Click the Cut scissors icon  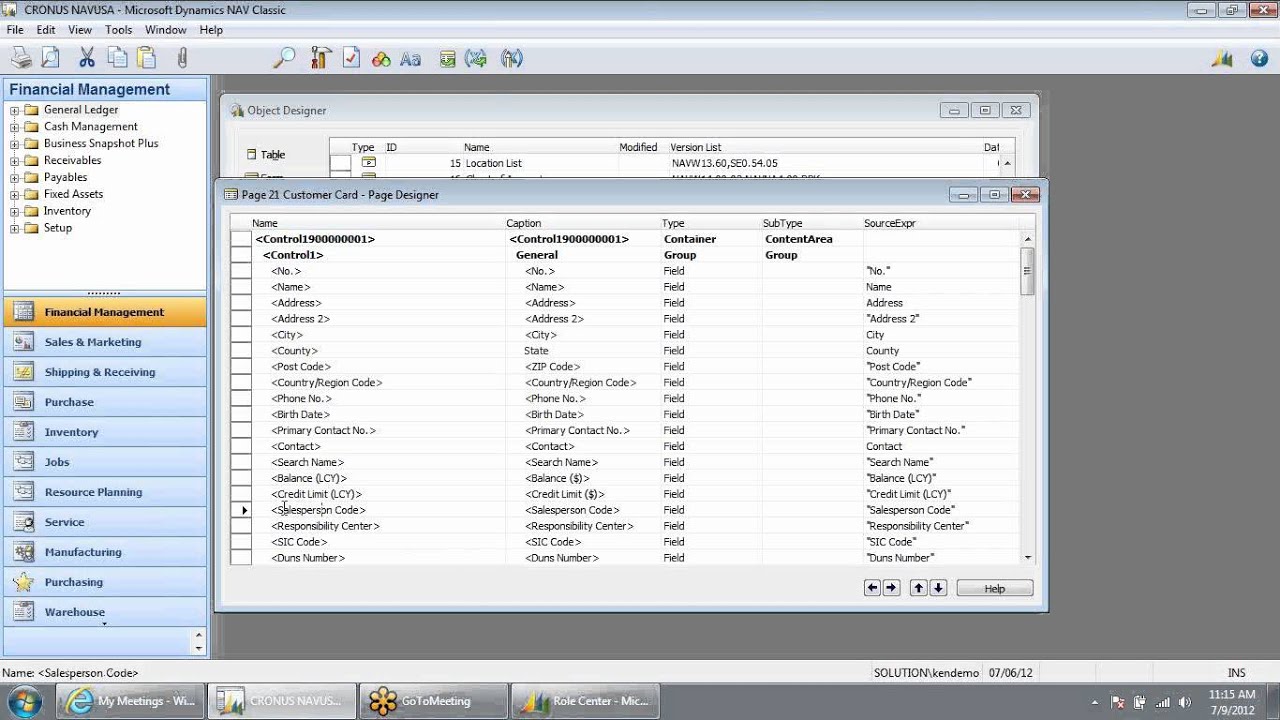pyautogui.click(x=87, y=58)
